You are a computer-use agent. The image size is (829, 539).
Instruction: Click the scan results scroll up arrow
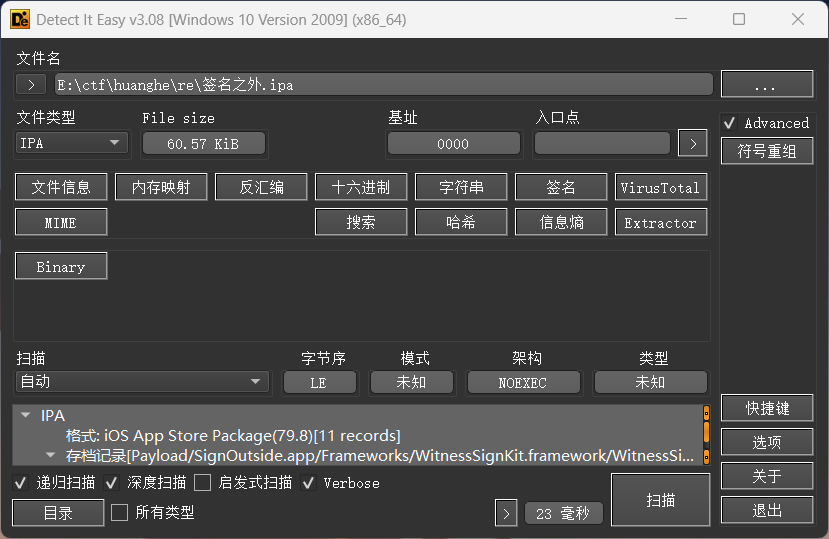coord(706,413)
